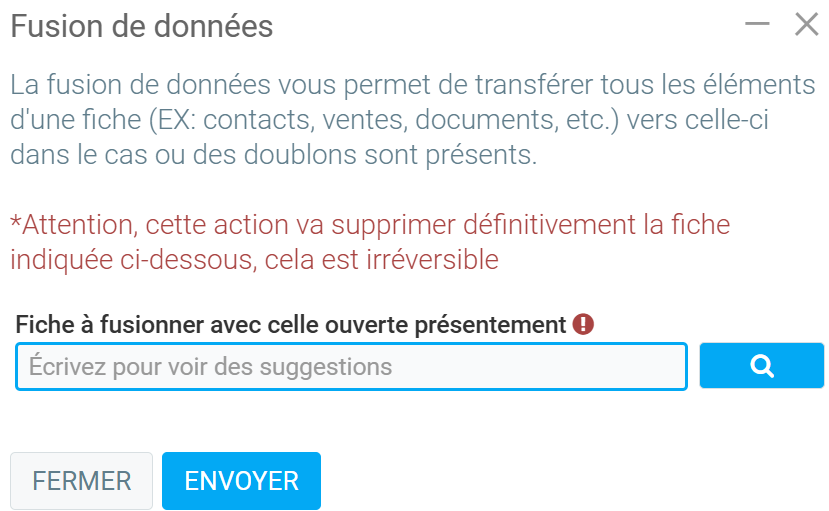
Task: Click the red exclamation required-field icon
Action: pyautogui.click(x=584, y=325)
